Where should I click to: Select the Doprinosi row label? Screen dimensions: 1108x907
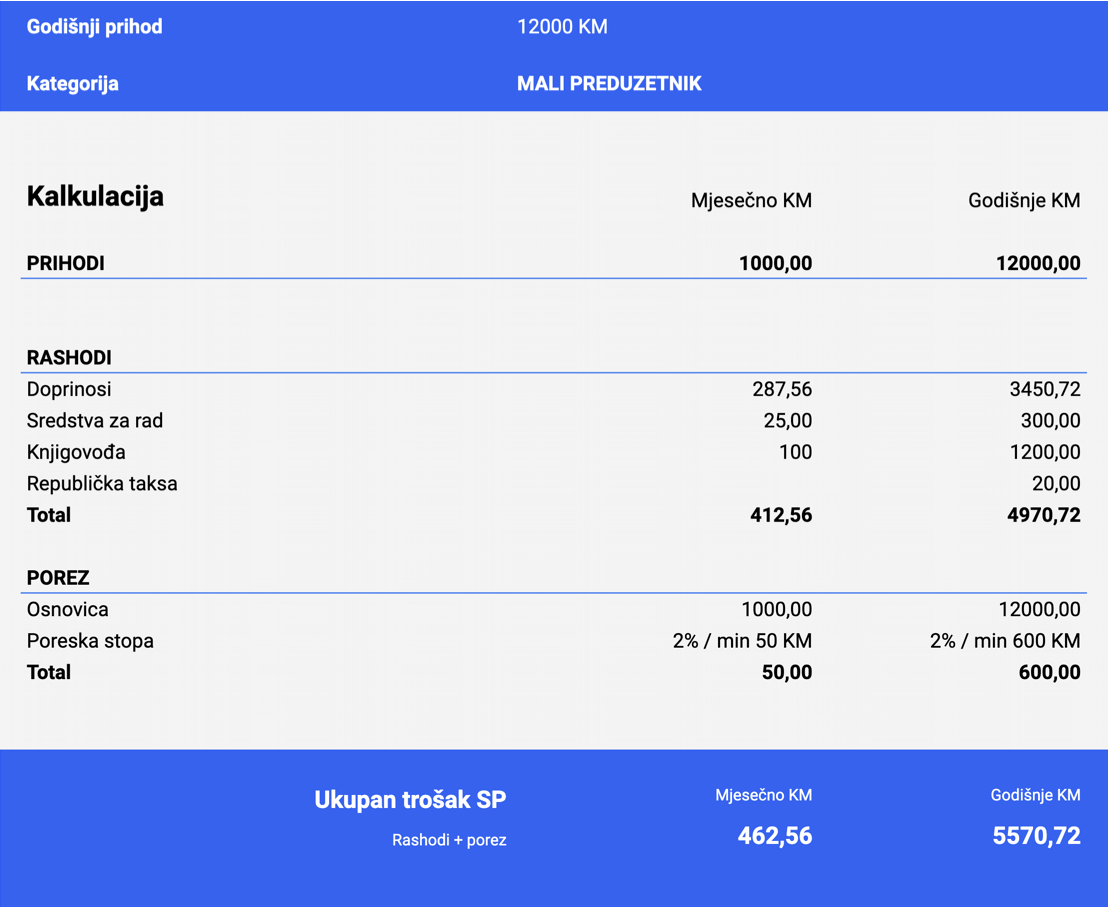(69, 389)
